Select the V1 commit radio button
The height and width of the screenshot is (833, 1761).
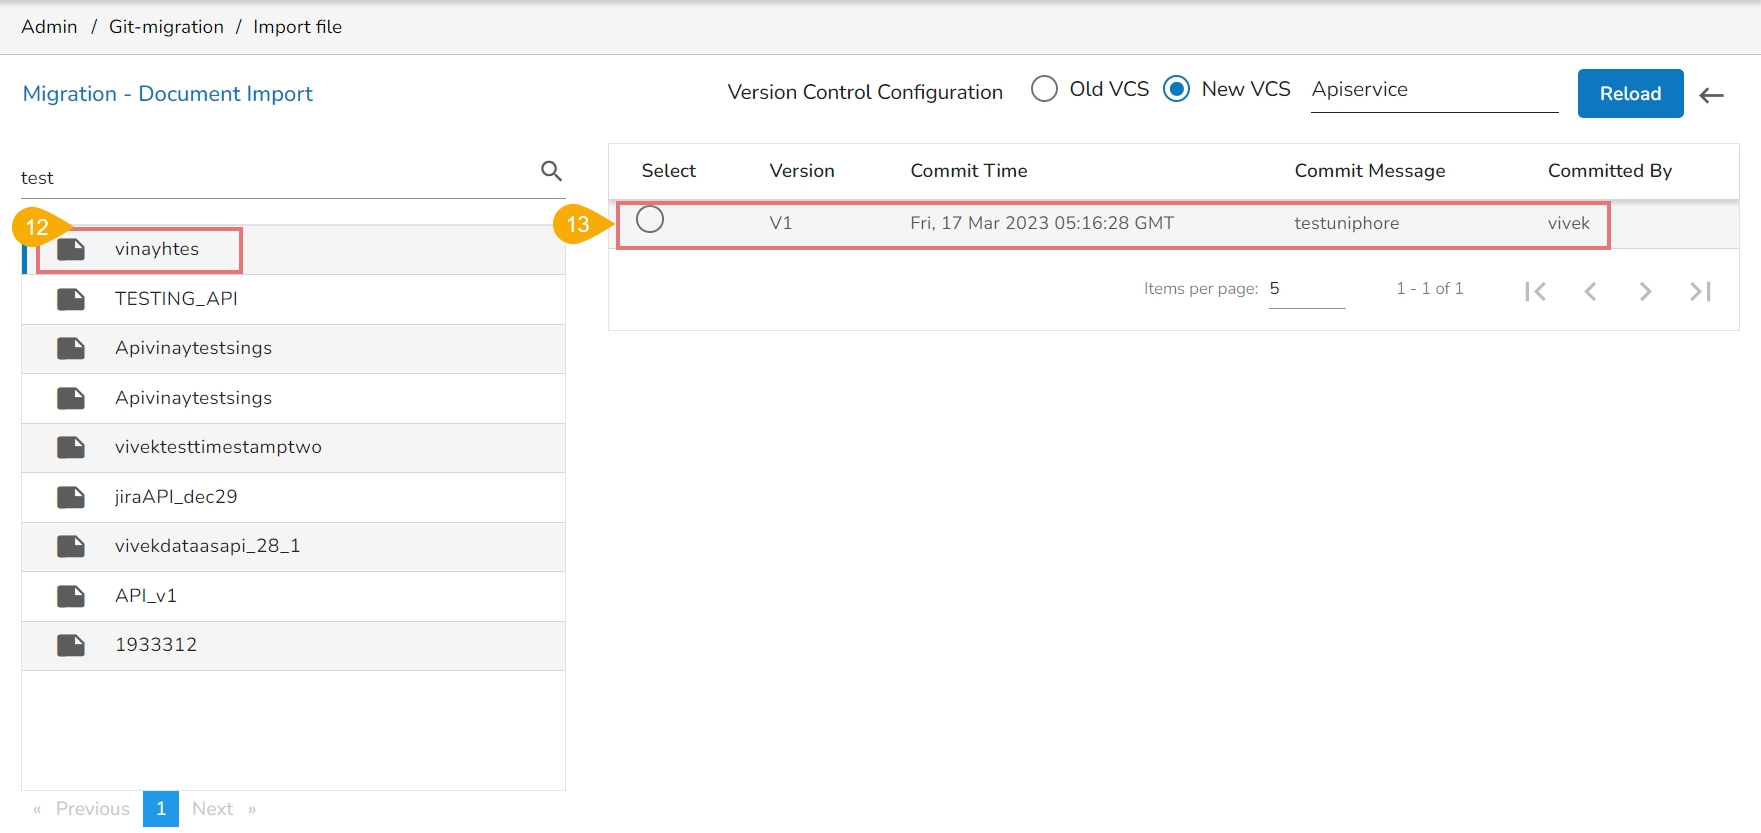pos(650,219)
